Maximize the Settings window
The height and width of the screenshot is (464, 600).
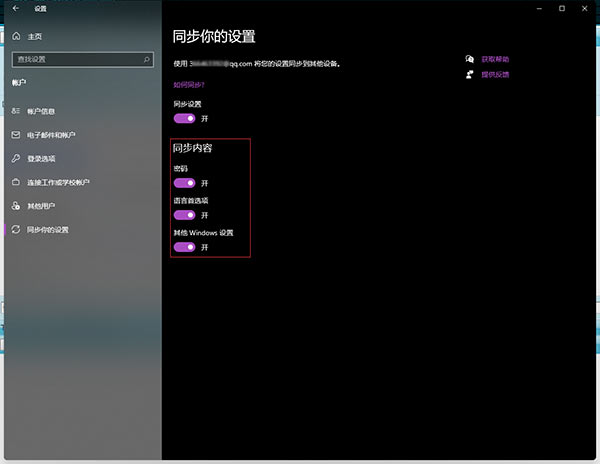click(562, 8)
